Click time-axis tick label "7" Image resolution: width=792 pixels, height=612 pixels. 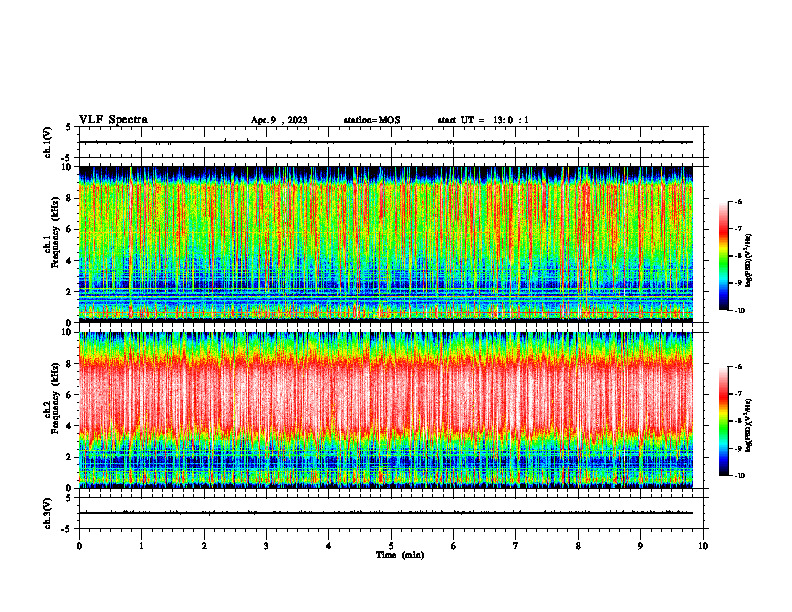(516, 546)
